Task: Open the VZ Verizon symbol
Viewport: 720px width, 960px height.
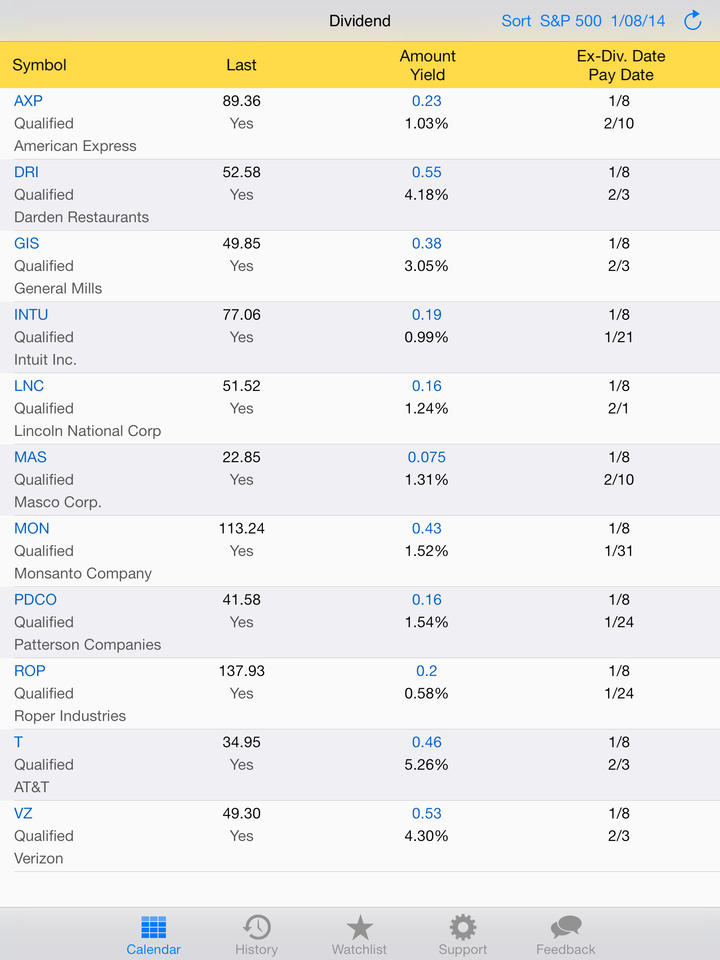Action: [x=23, y=814]
